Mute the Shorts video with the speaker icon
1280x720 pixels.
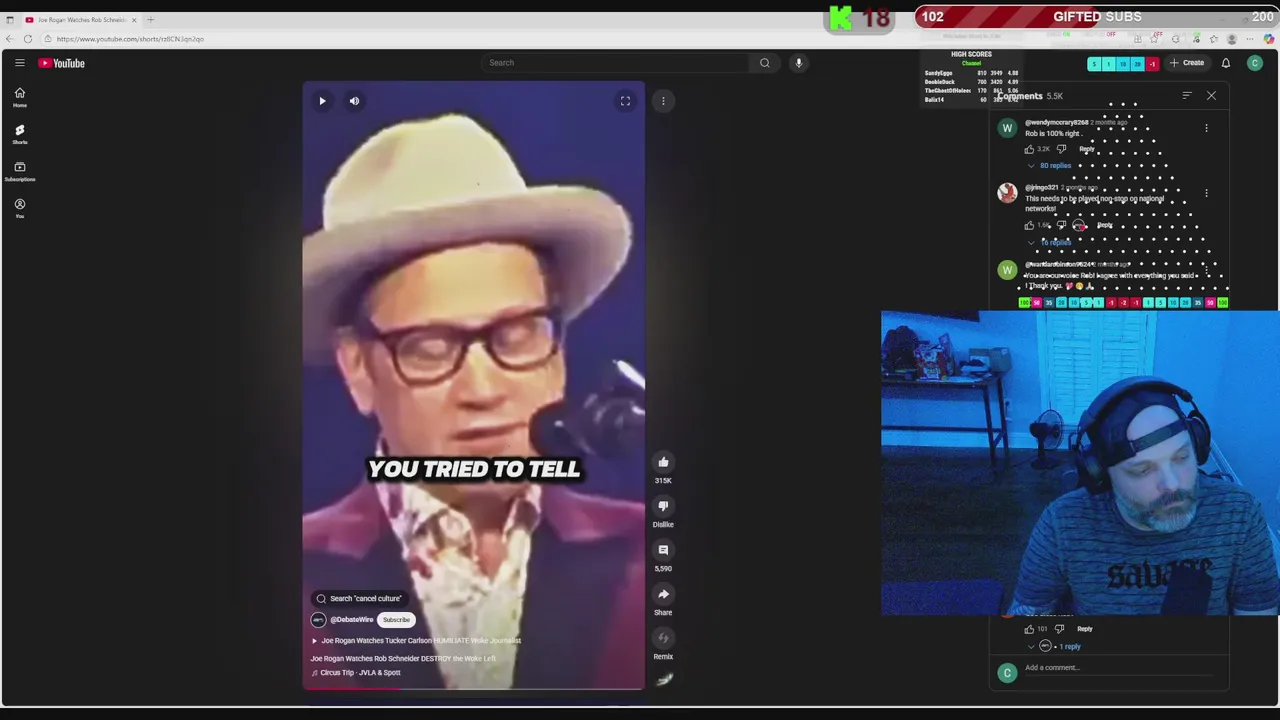[x=354, y=101]
